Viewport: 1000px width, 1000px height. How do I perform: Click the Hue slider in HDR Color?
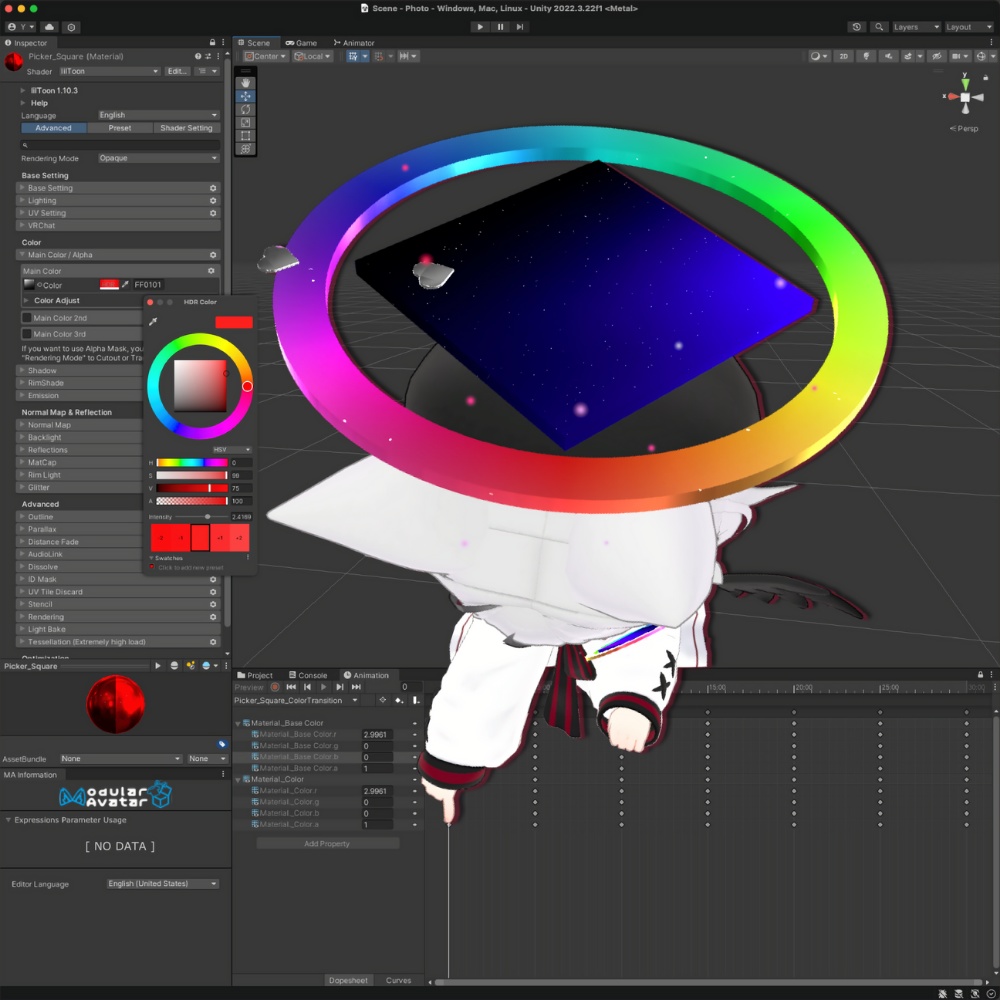click(x=191, y=462)
